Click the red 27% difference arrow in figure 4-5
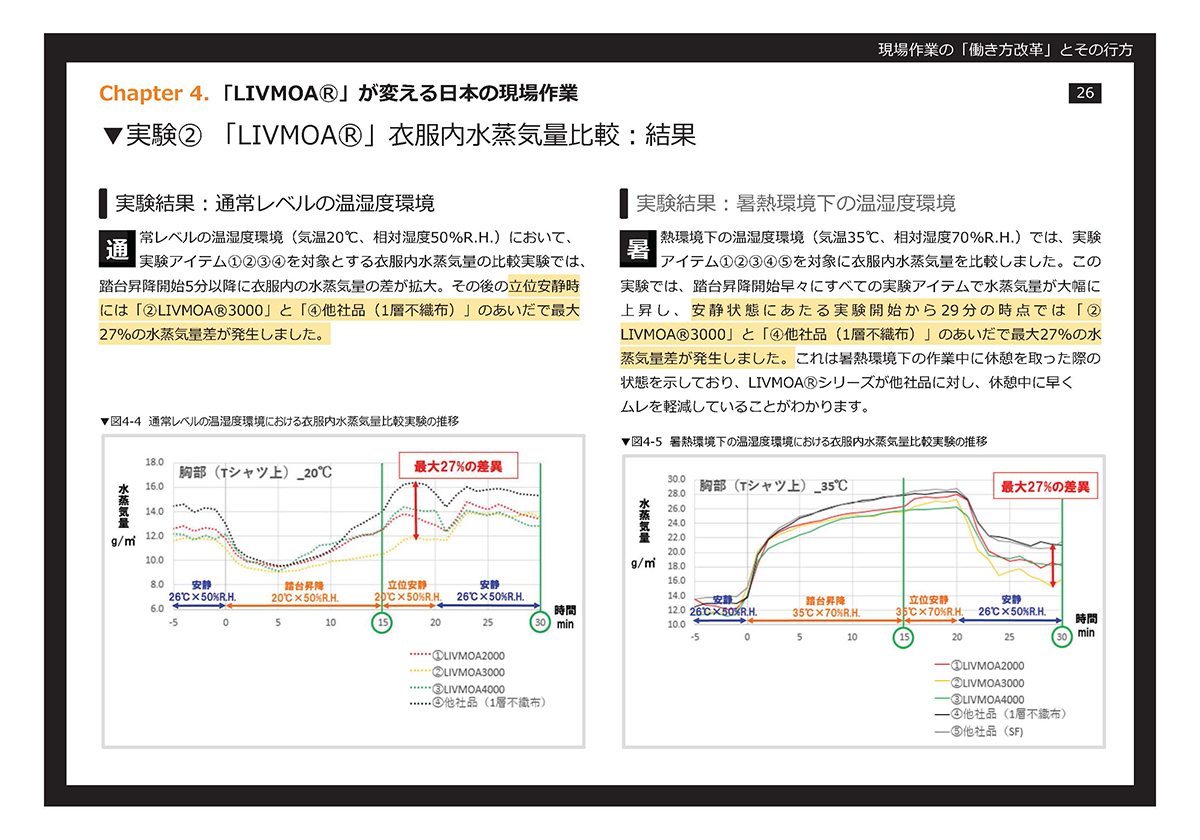Screen dimensions: 1200x840 coord(1051,567)
